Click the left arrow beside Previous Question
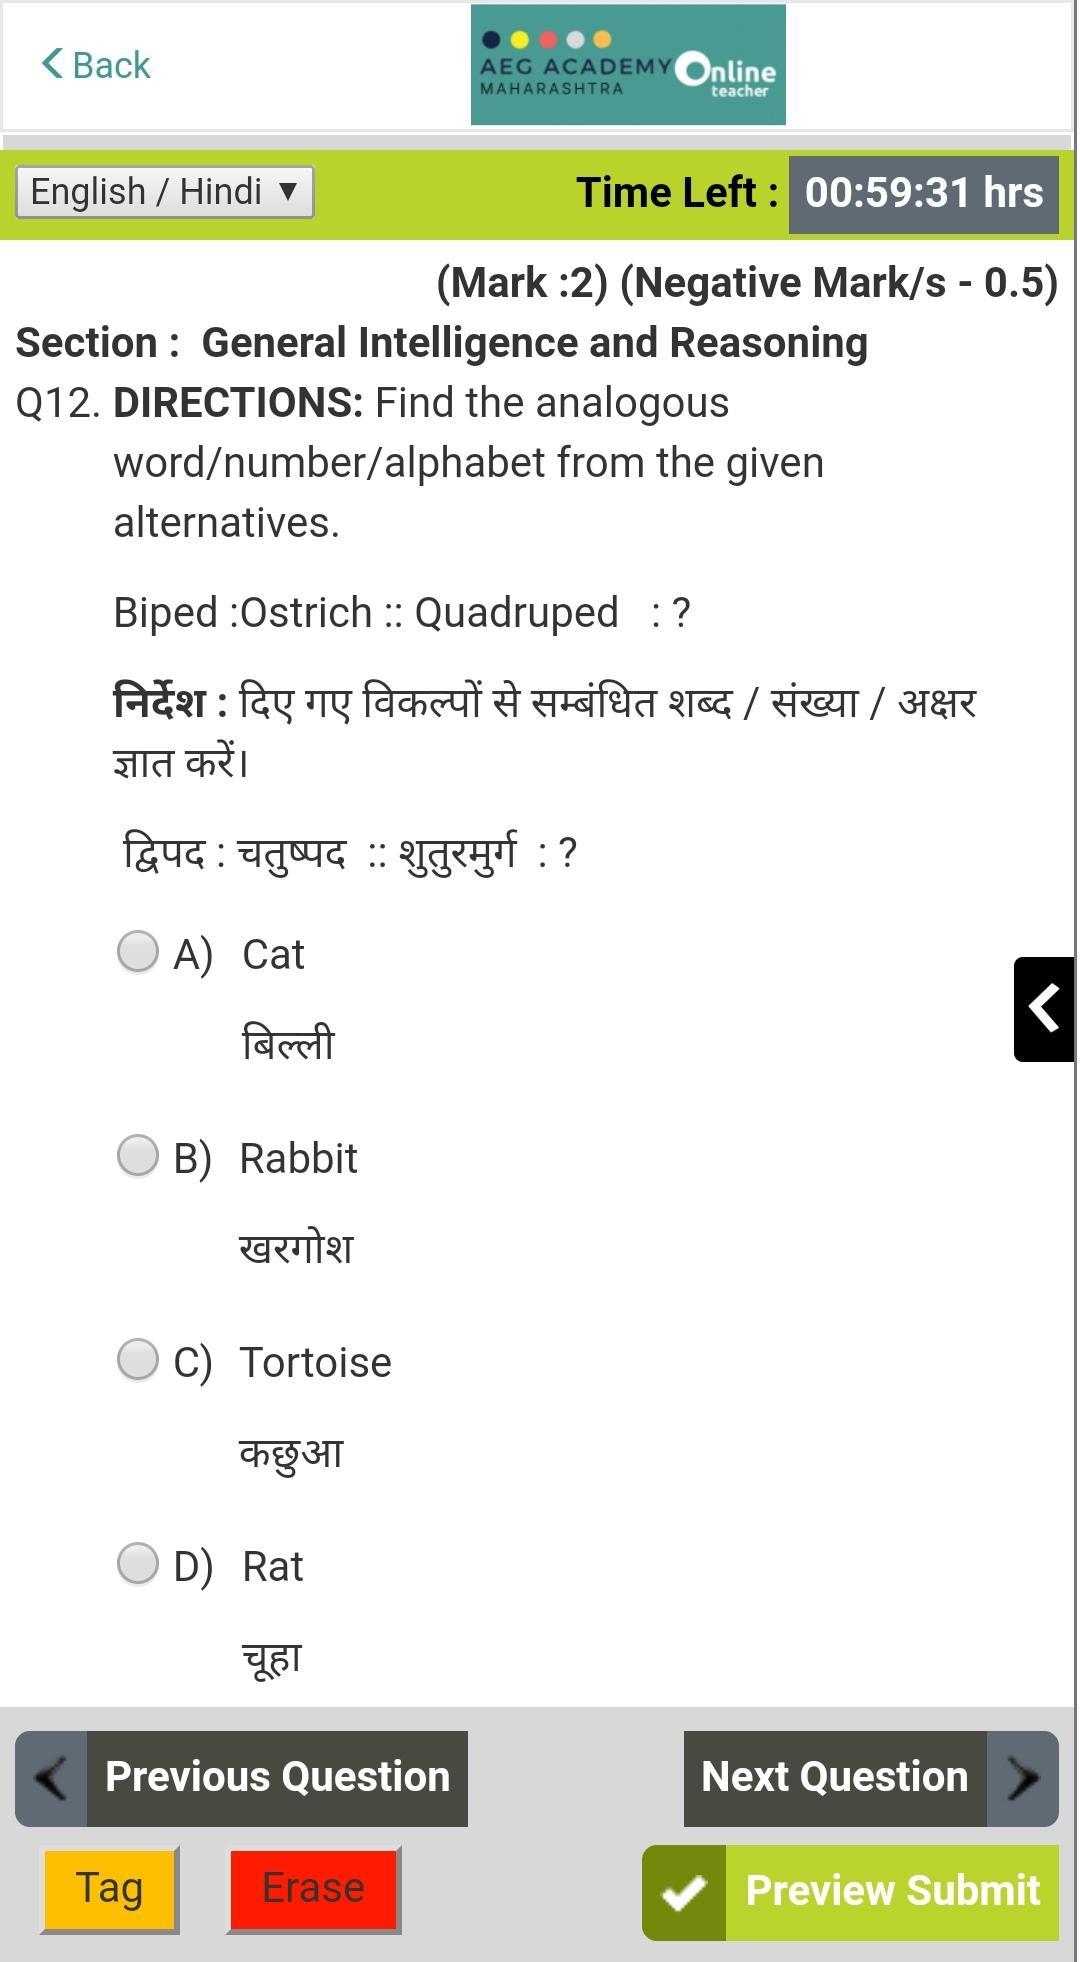The image size is (1080, 1962). (x=51, y=1779)
